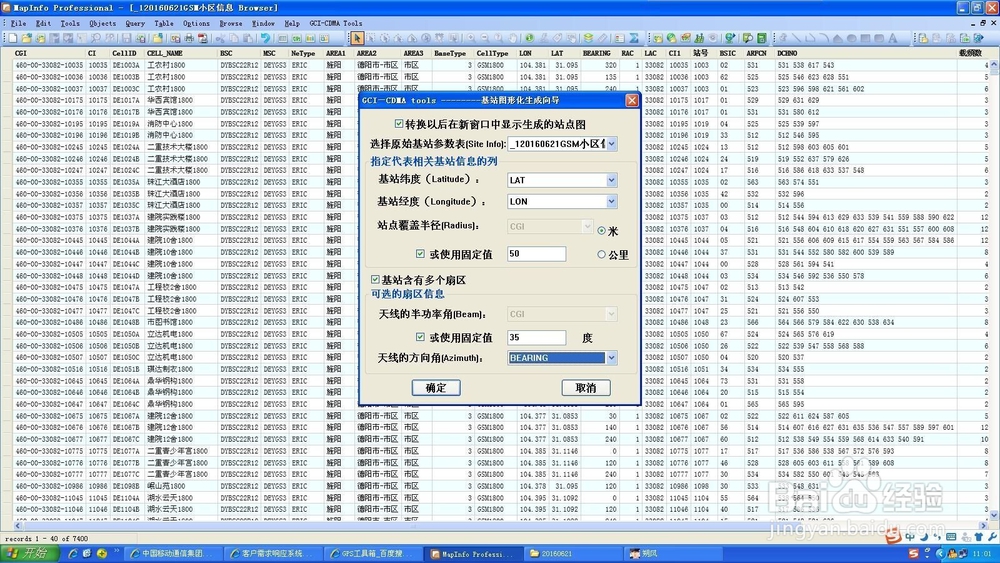Open the Azimuth BEARING dropdown
This screenshot has width=1000, height=563.
pos(611,358)
